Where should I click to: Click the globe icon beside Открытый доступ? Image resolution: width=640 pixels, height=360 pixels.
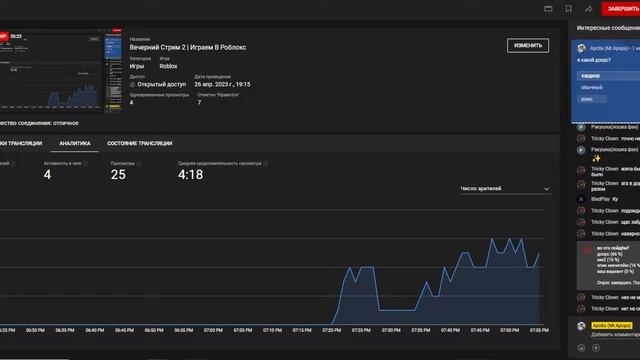point(132,84)
